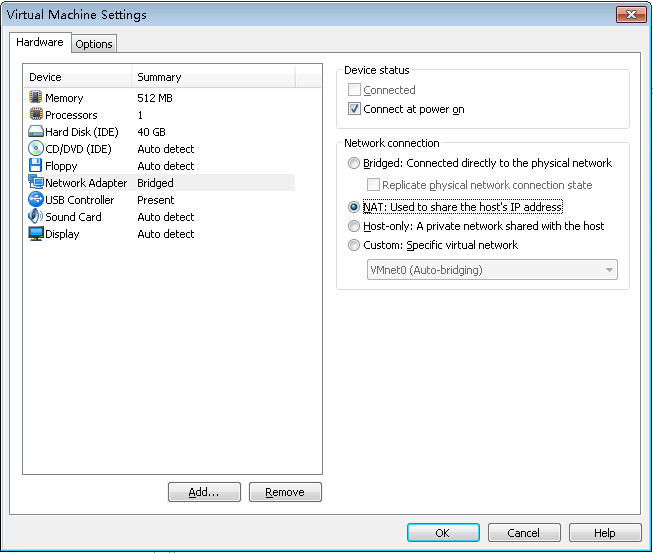Select the Floppy device label

[x=61, y=166]
